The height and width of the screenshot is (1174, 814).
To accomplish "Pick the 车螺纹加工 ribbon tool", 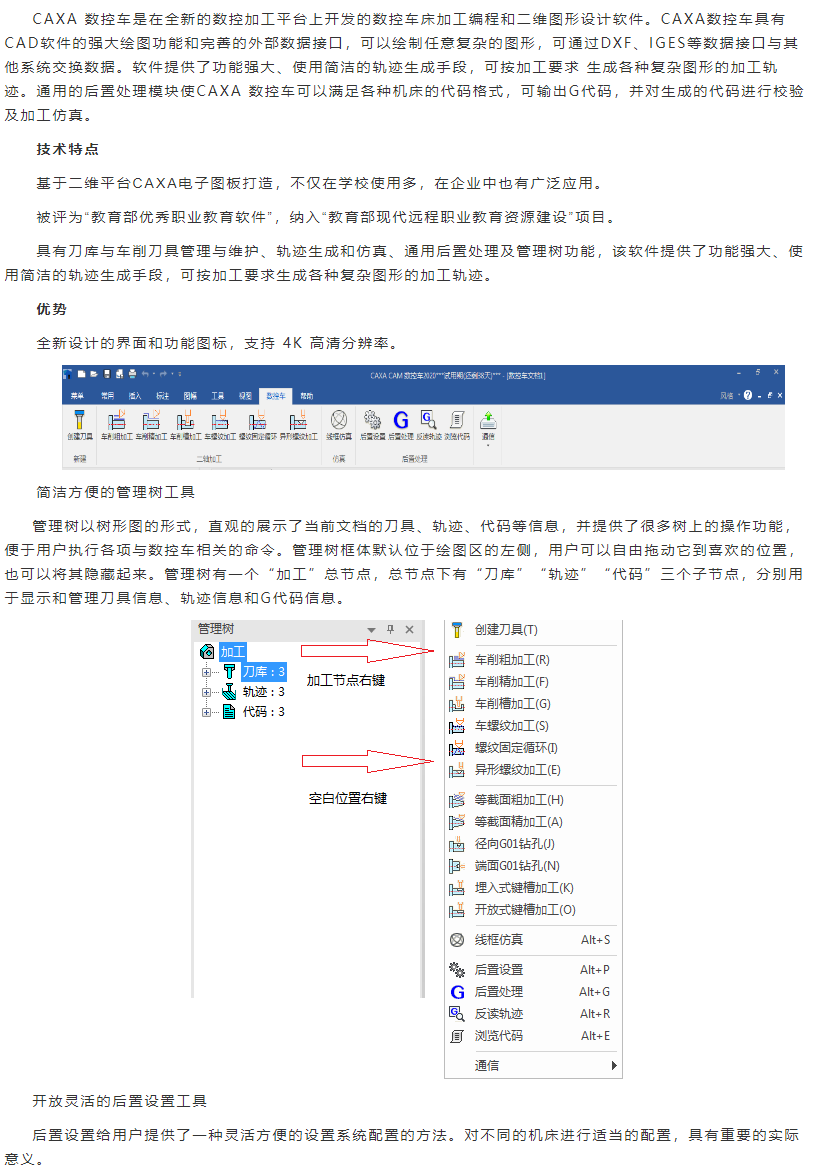I will click(x=220, y=424).
